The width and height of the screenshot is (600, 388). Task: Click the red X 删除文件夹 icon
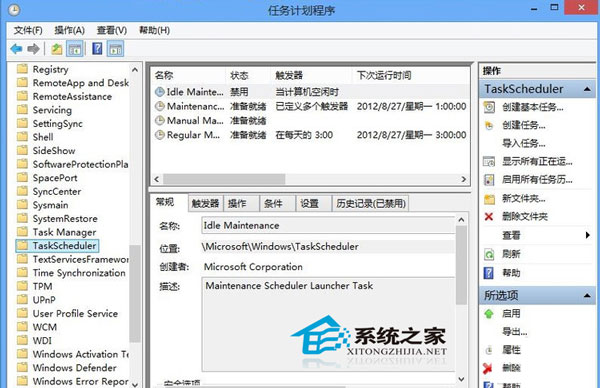tap(489, 217)
